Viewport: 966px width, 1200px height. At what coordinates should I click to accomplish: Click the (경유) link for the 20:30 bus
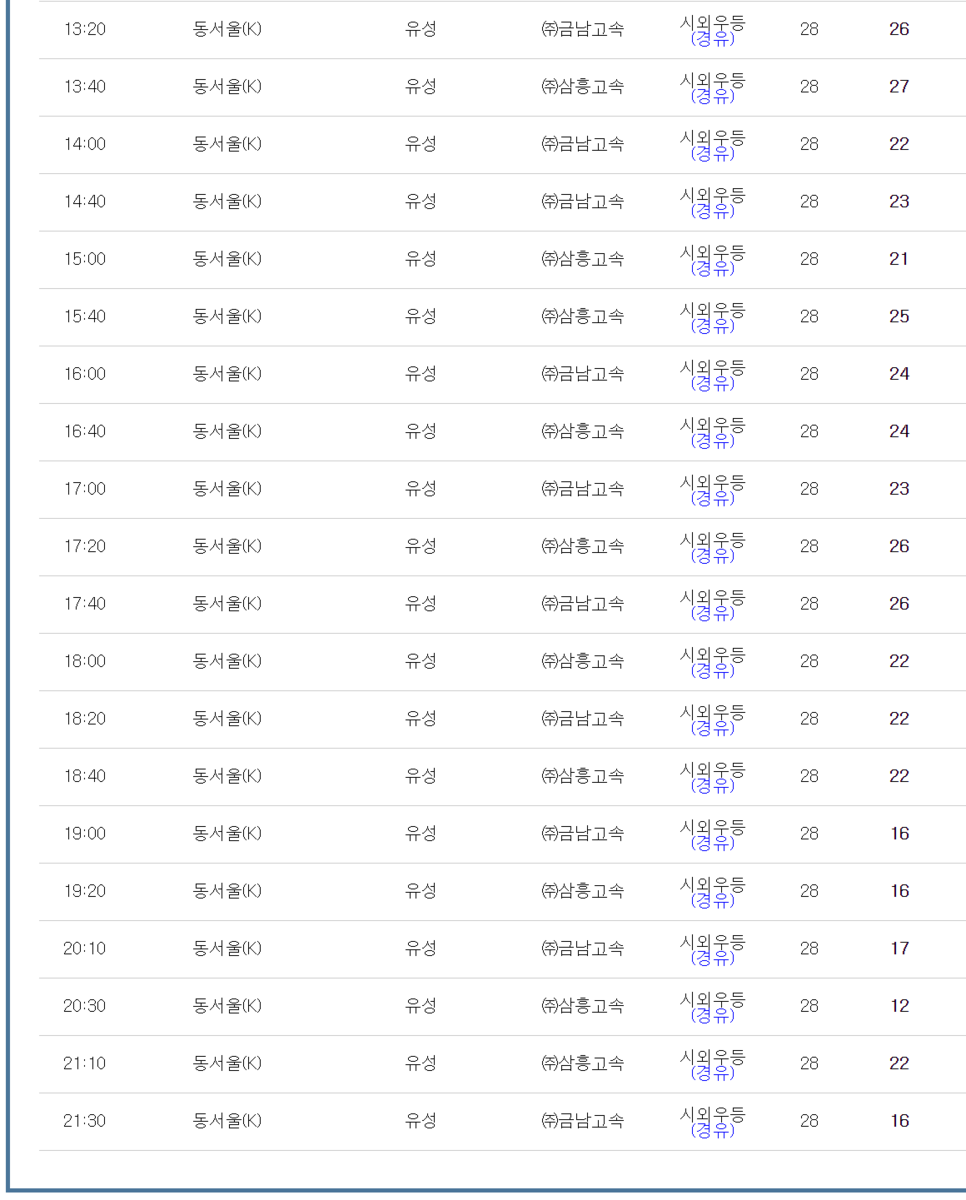712,1017
